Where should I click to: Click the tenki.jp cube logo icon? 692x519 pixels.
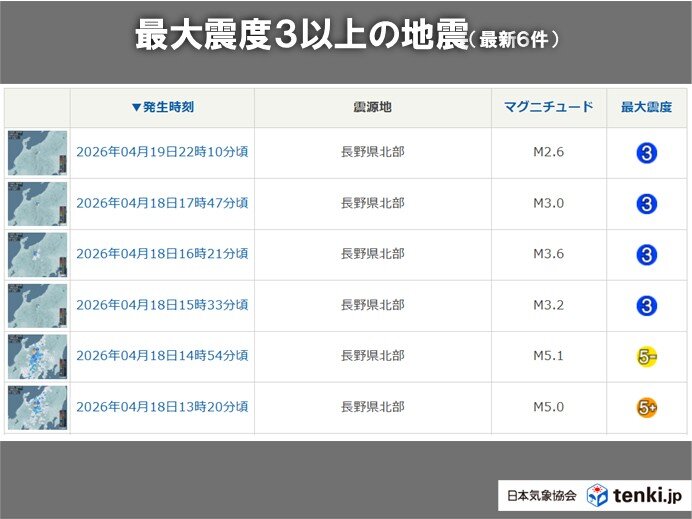click(x=597, y=495)
